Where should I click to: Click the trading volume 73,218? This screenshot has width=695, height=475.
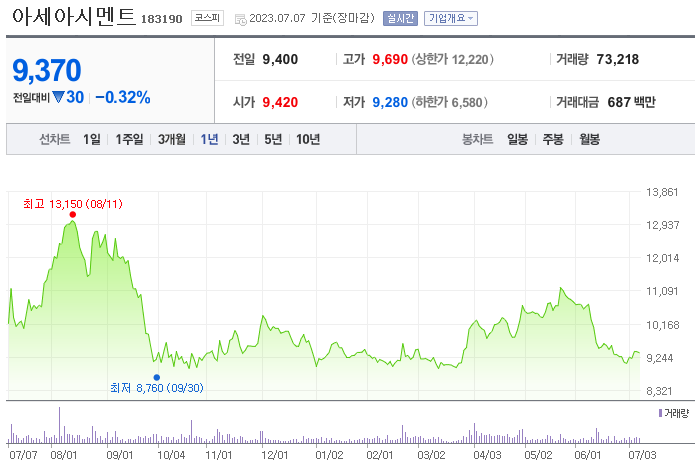[617, 59]
